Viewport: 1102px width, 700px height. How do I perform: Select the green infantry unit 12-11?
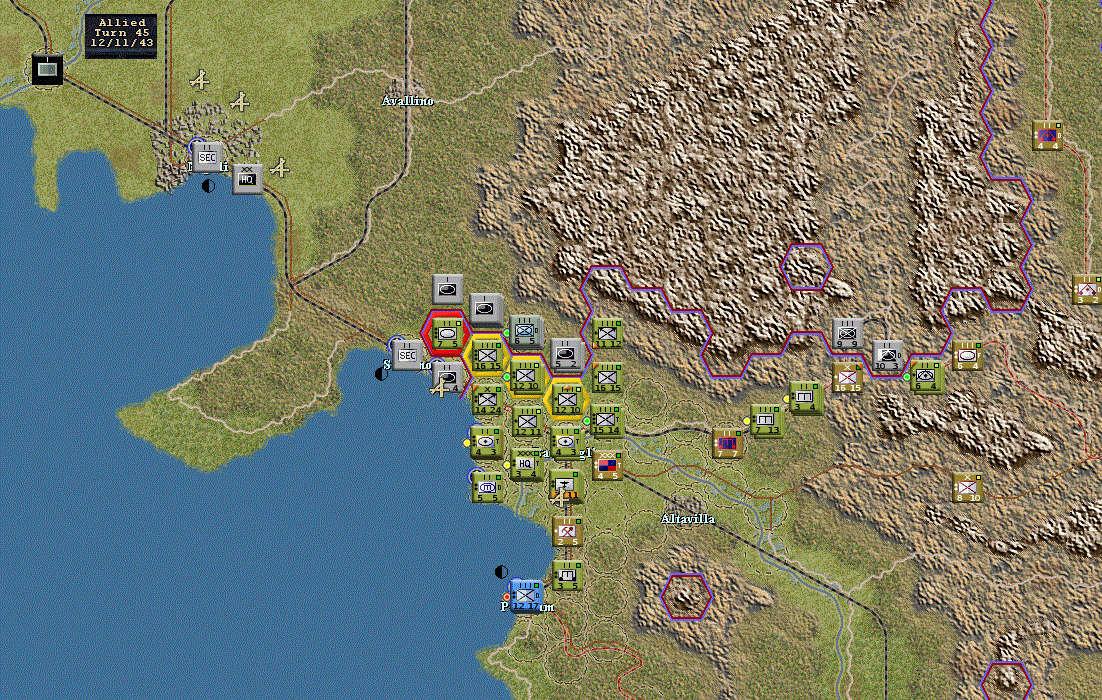coord(526,421)
